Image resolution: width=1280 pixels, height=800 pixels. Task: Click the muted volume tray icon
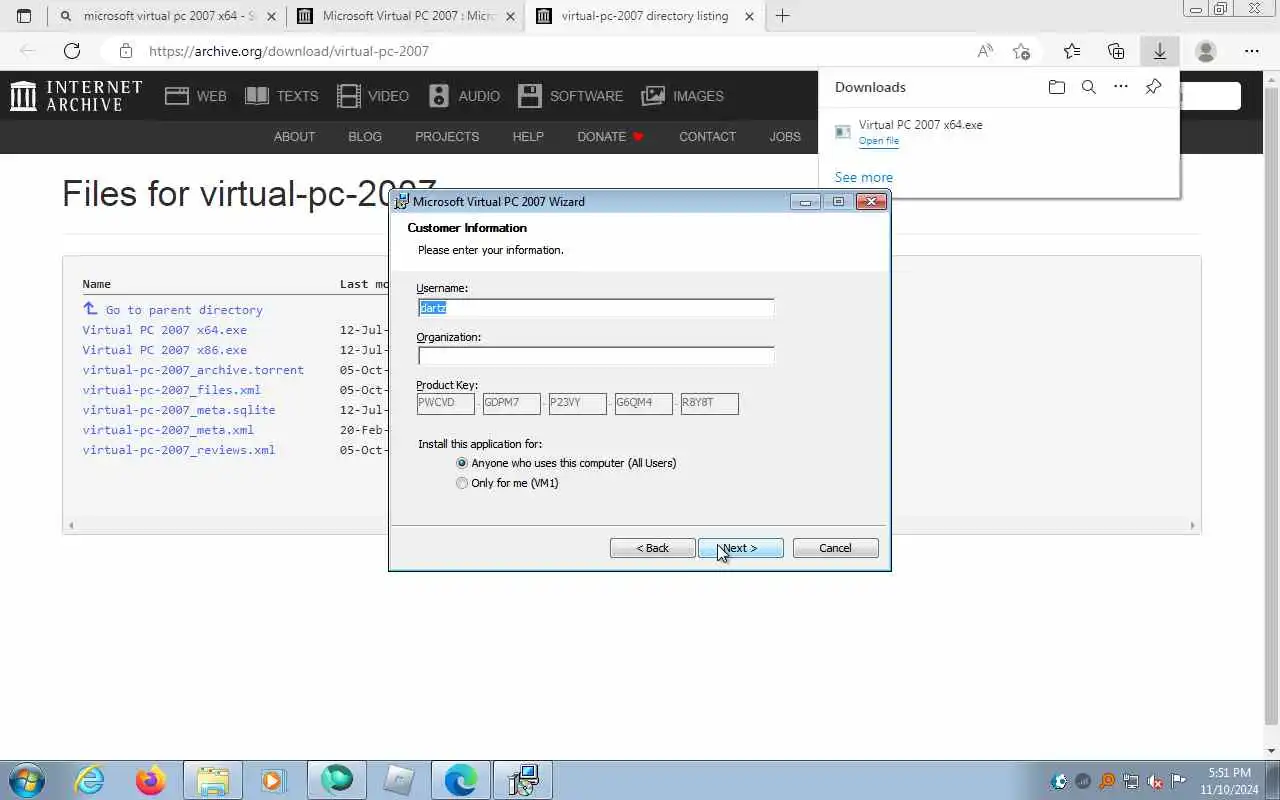pos(1155,781)
